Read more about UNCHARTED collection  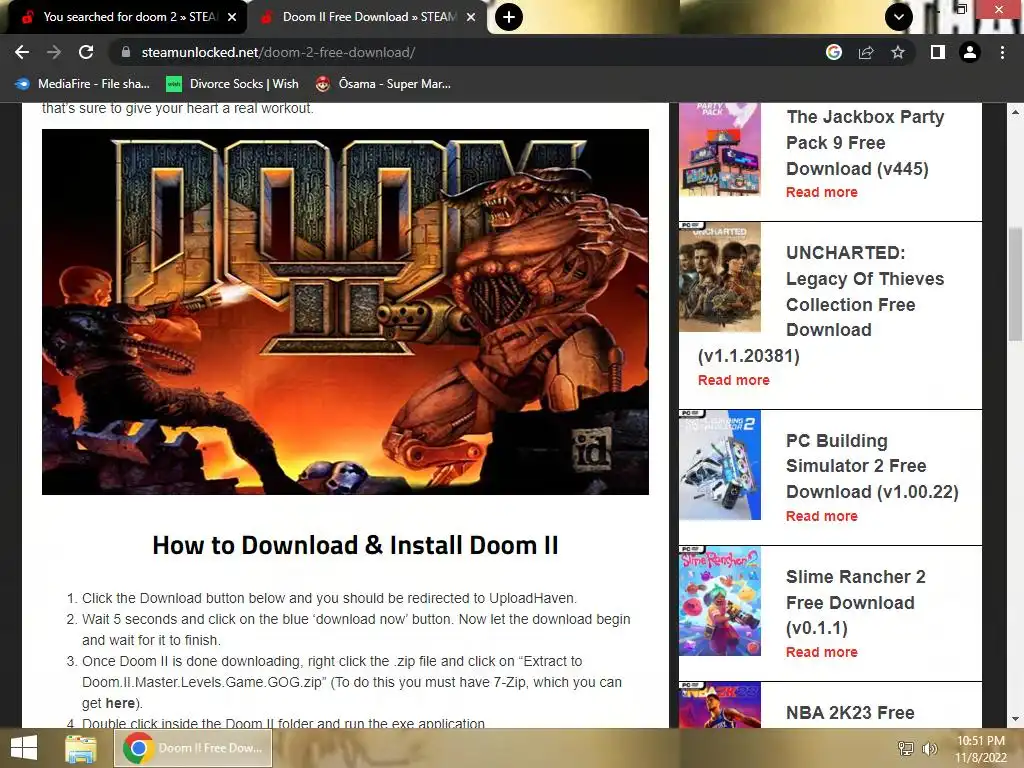(x=733, y=380)
